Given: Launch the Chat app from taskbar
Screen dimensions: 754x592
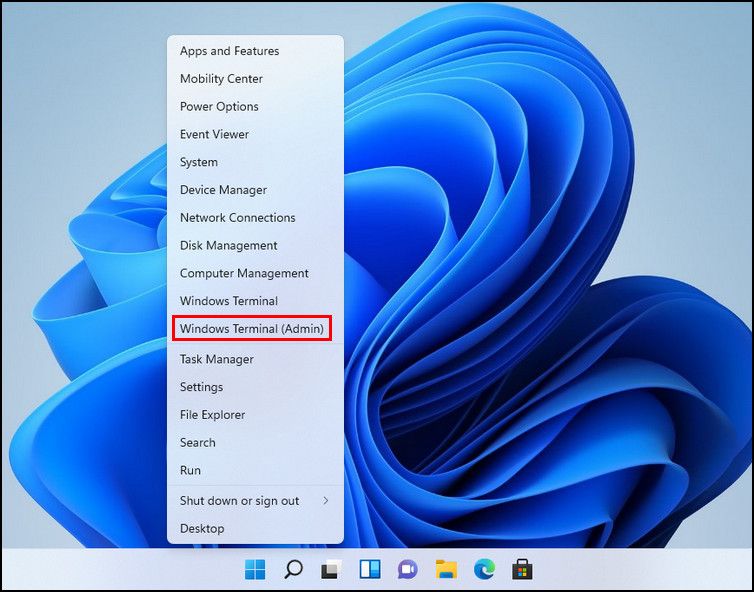Looking at the screenshot, I should 407,569.
